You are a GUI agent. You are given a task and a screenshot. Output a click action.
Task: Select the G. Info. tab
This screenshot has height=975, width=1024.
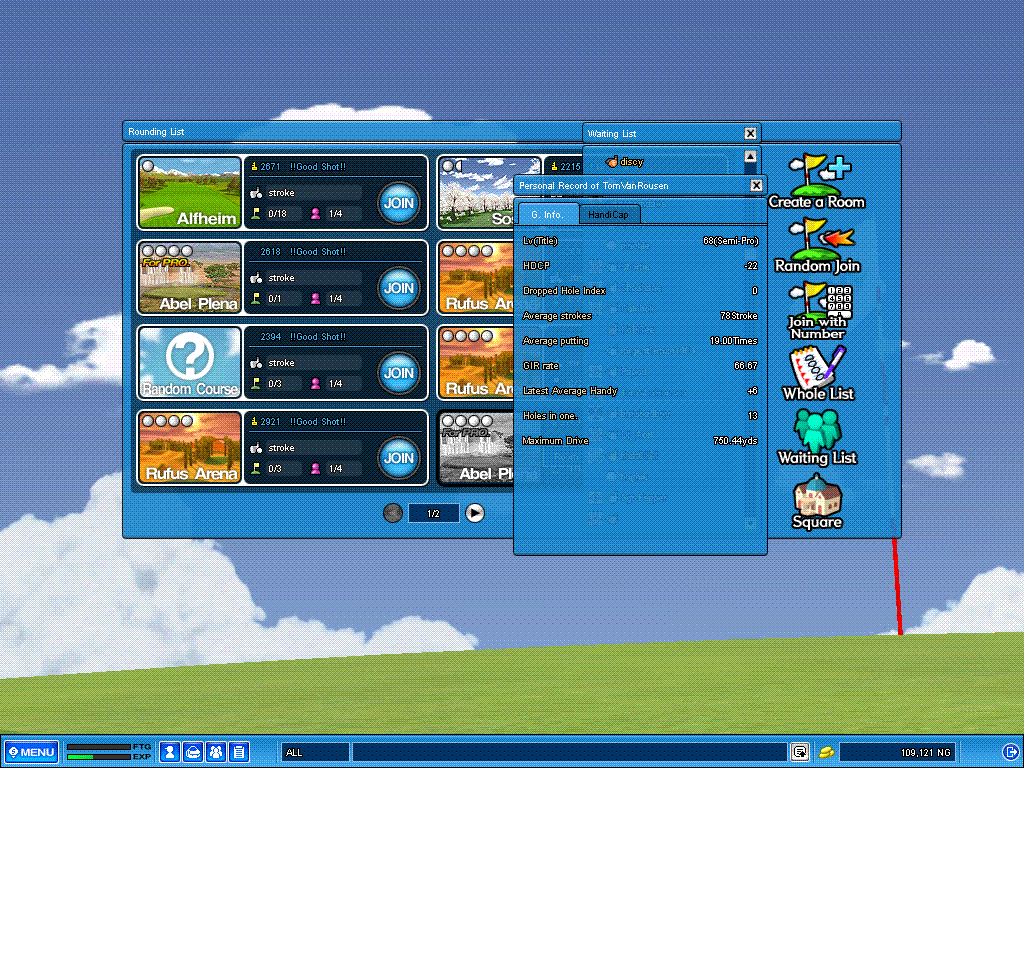point(547,215)
